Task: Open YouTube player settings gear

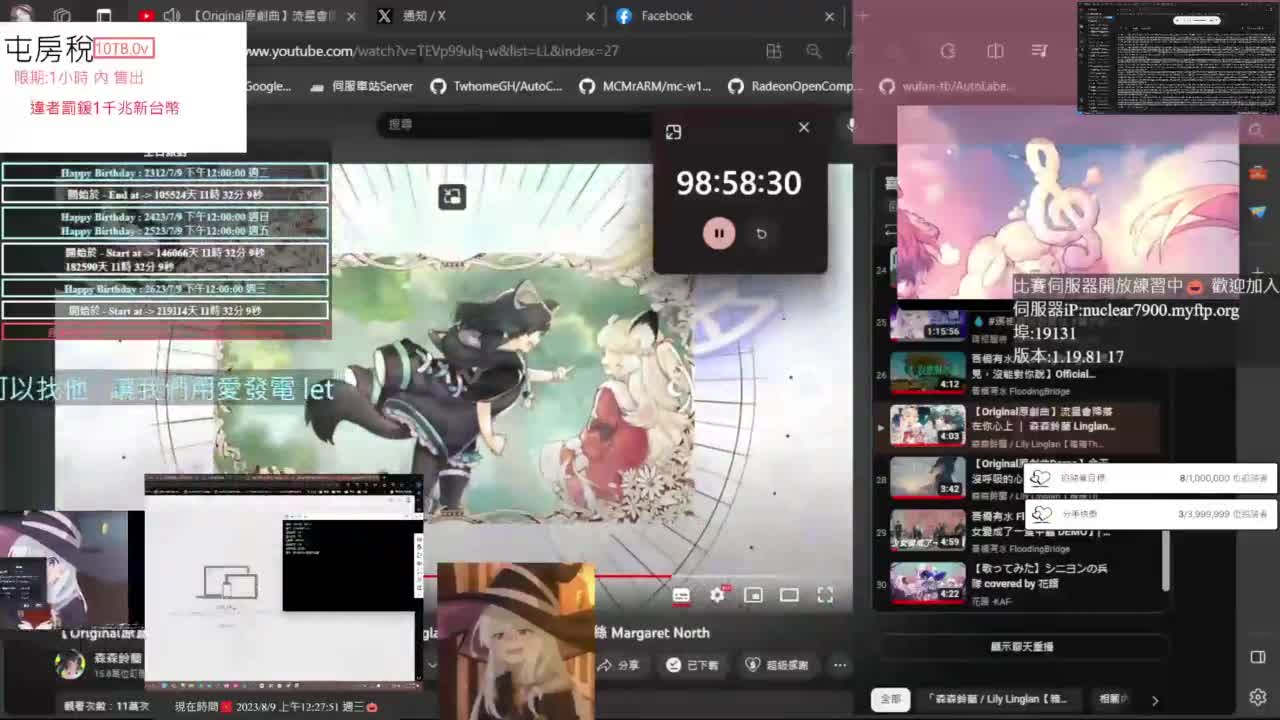Action: click(x=717, y=595)
